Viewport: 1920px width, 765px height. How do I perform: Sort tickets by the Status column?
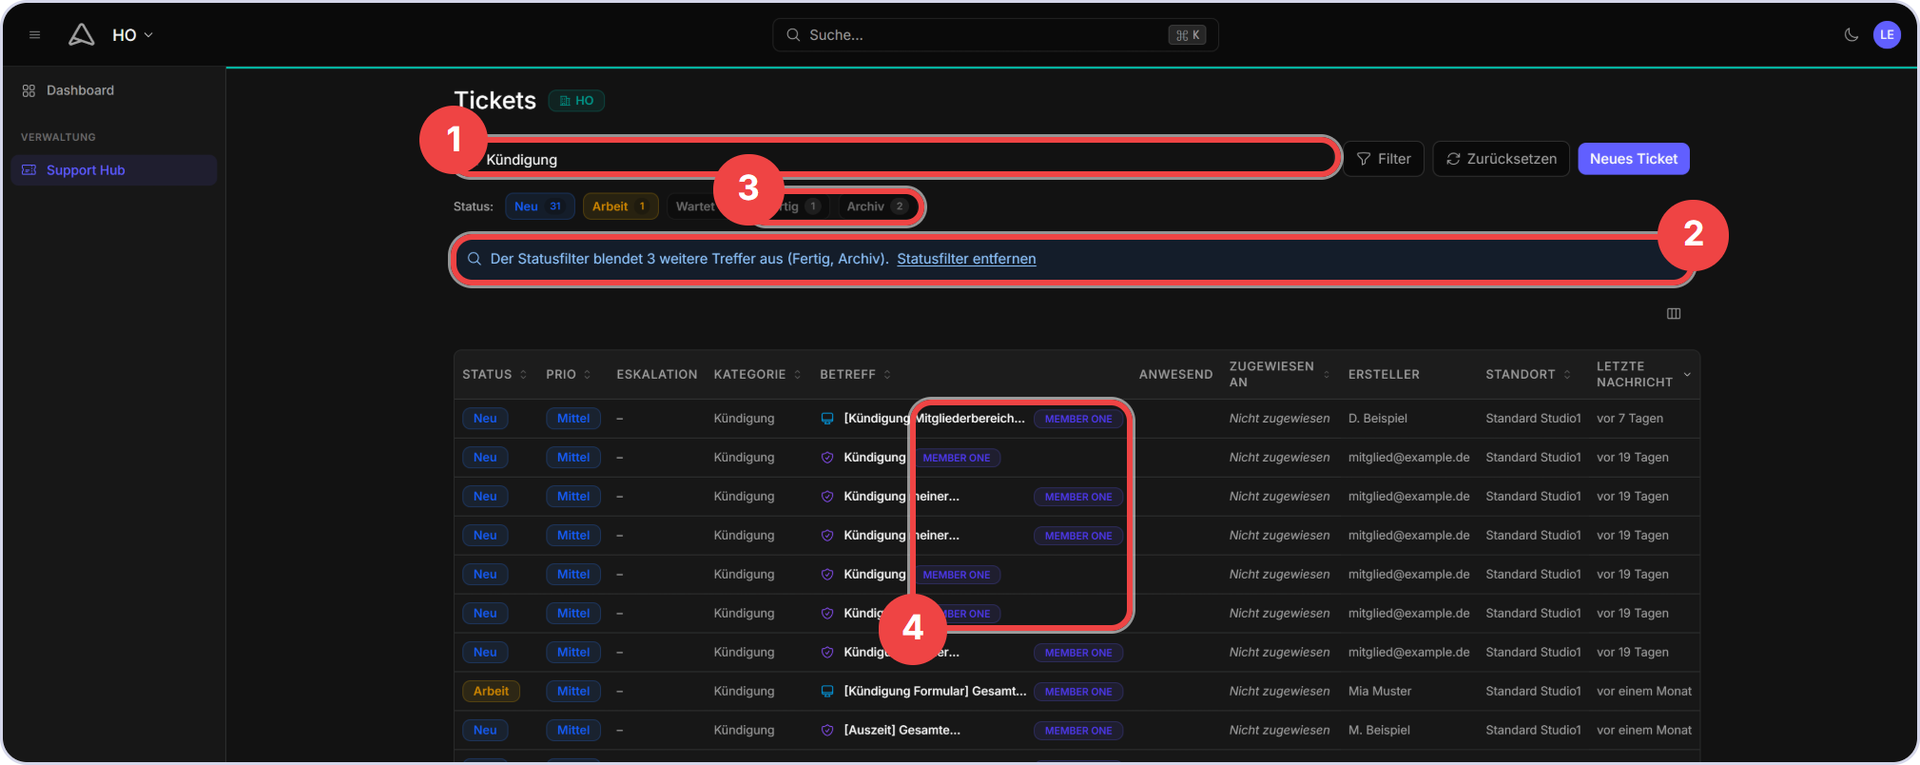[494, 375]
